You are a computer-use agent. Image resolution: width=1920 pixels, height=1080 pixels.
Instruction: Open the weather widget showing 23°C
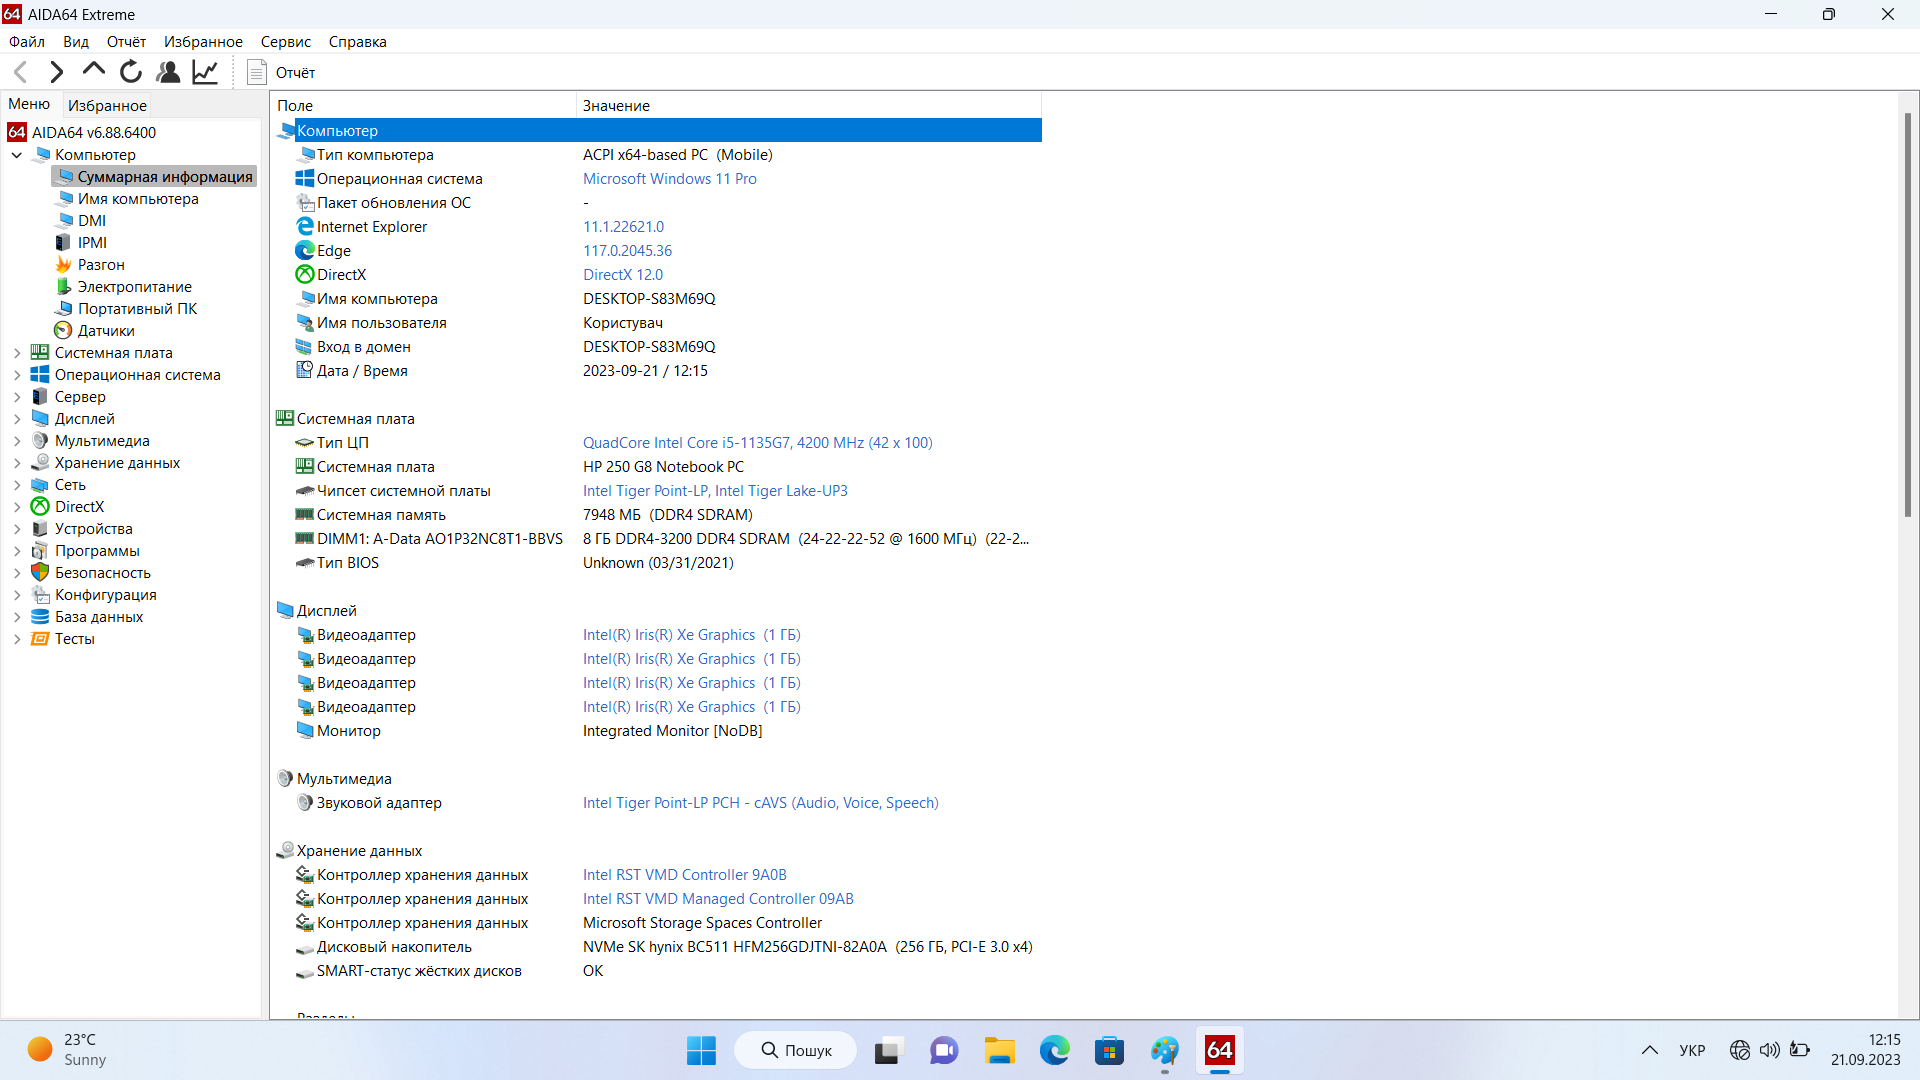[x=68, y=1050]
